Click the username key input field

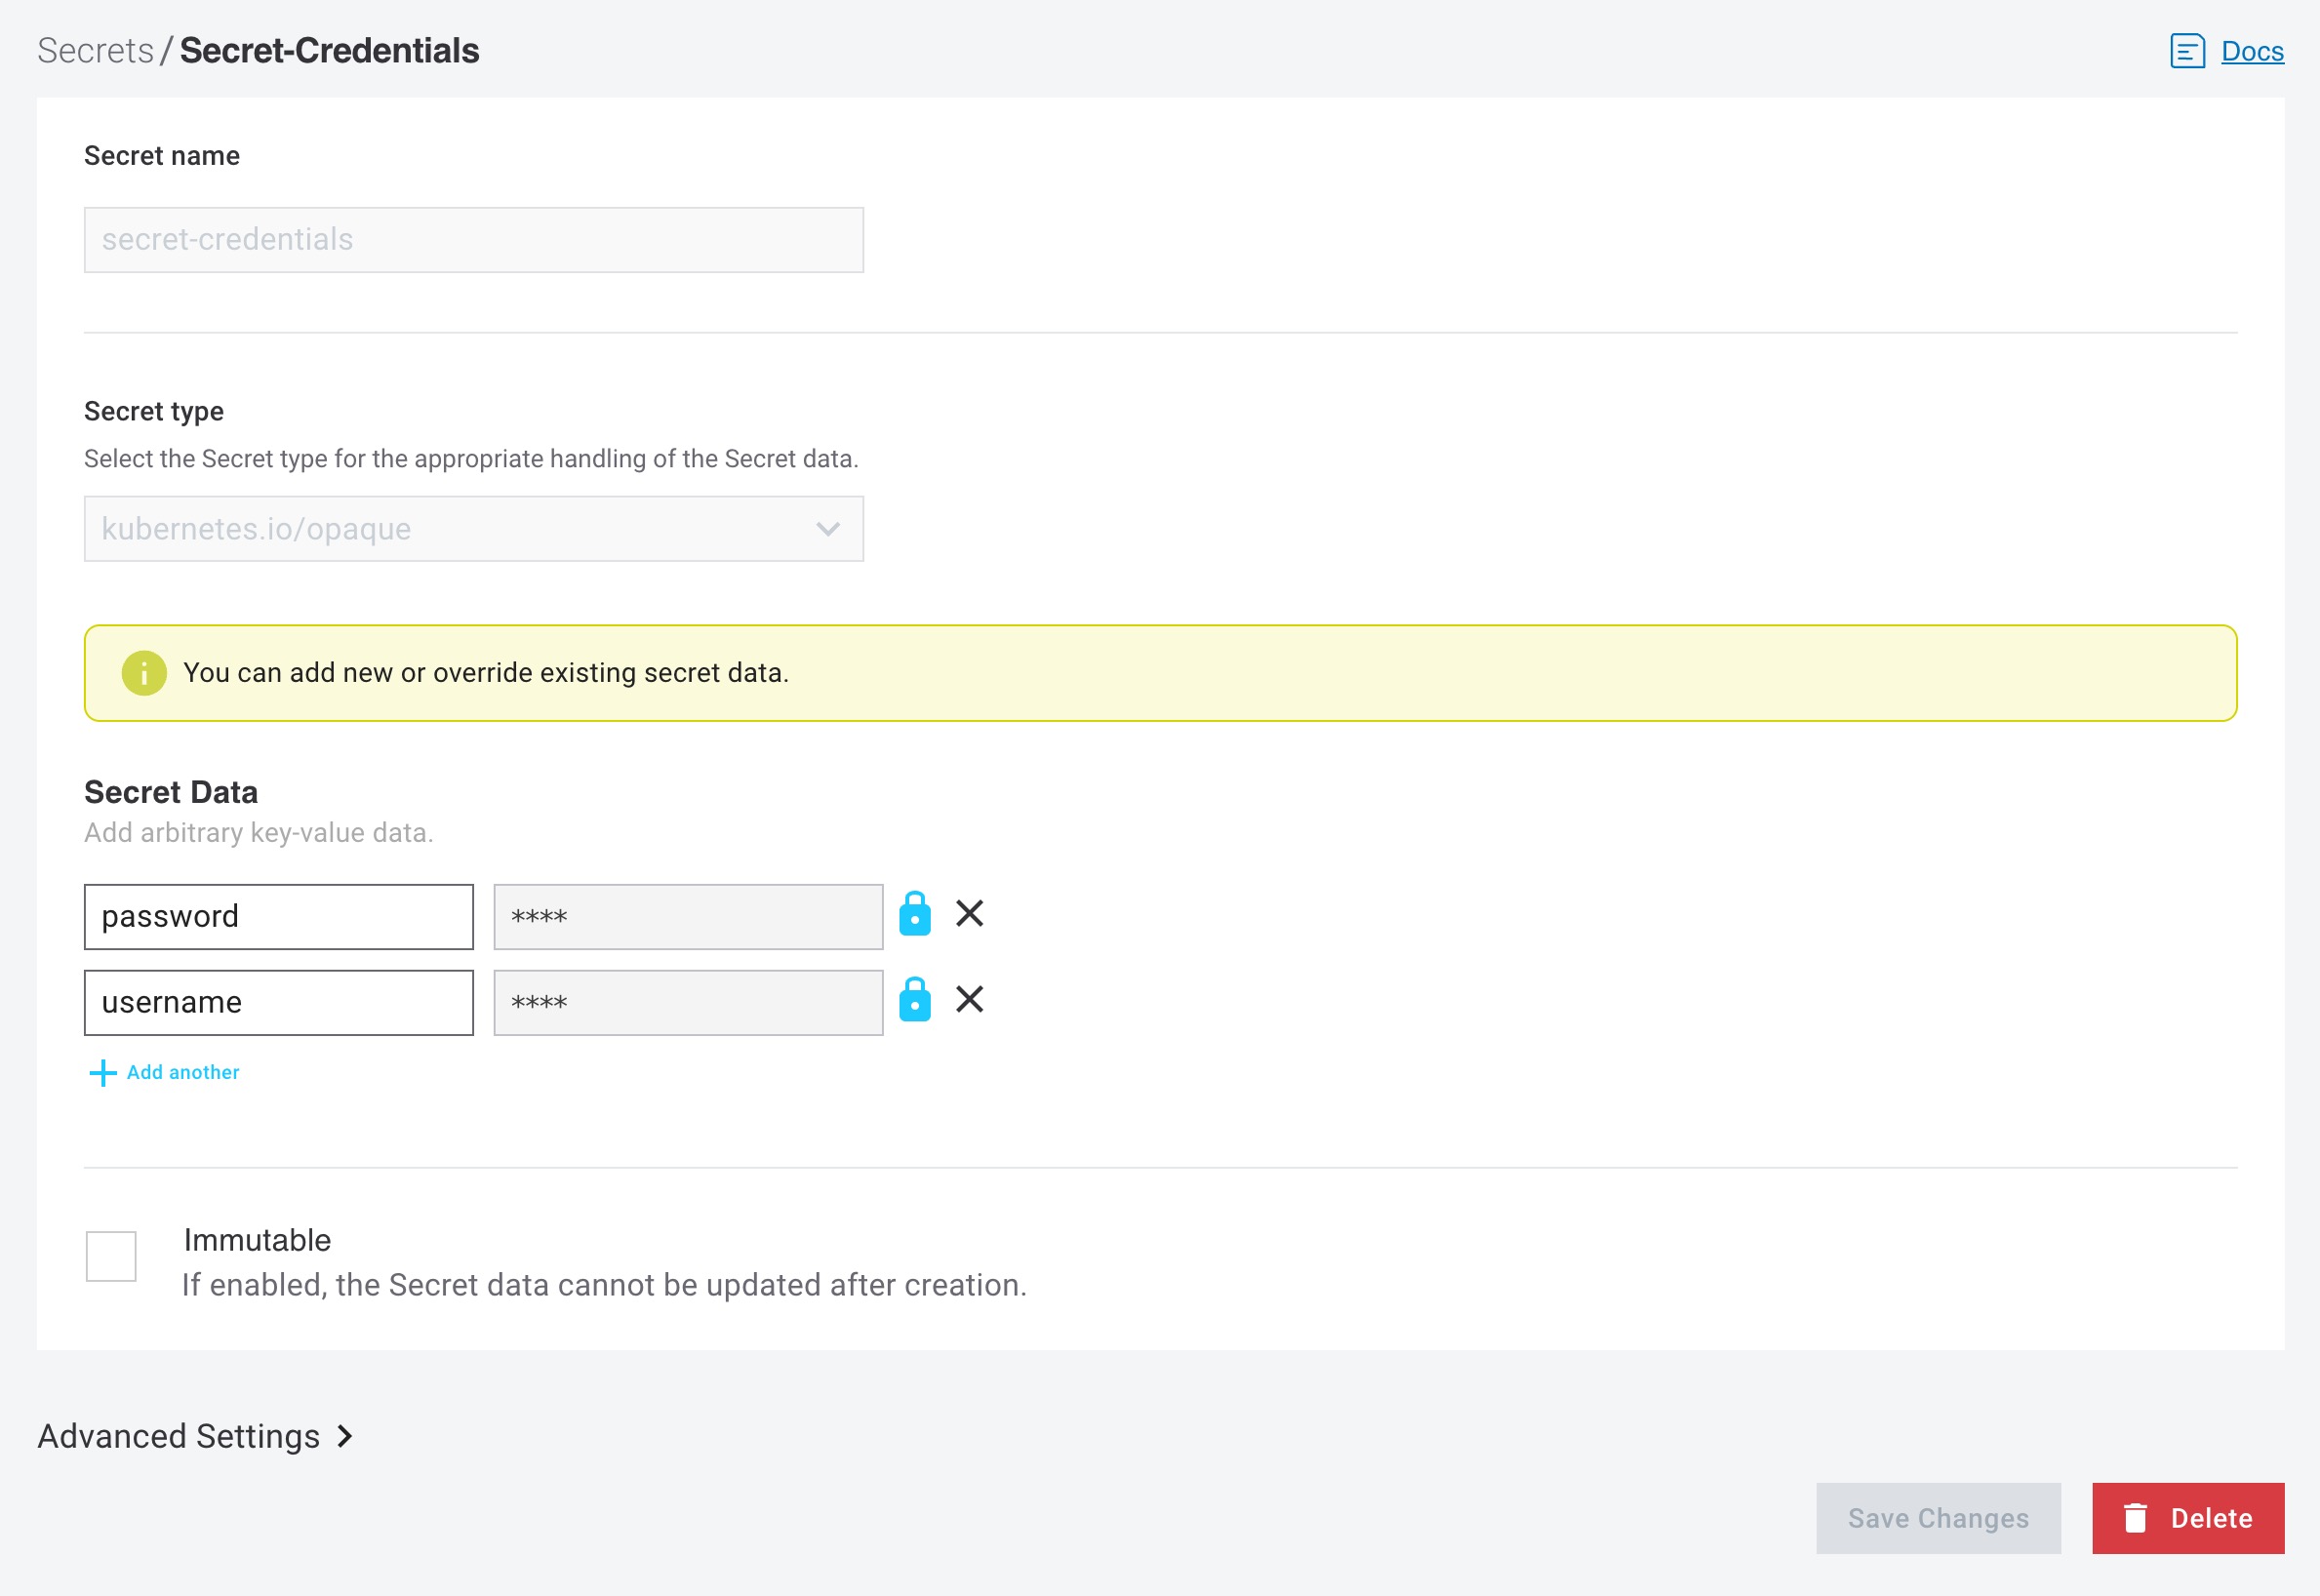[x=278, y=1003]
